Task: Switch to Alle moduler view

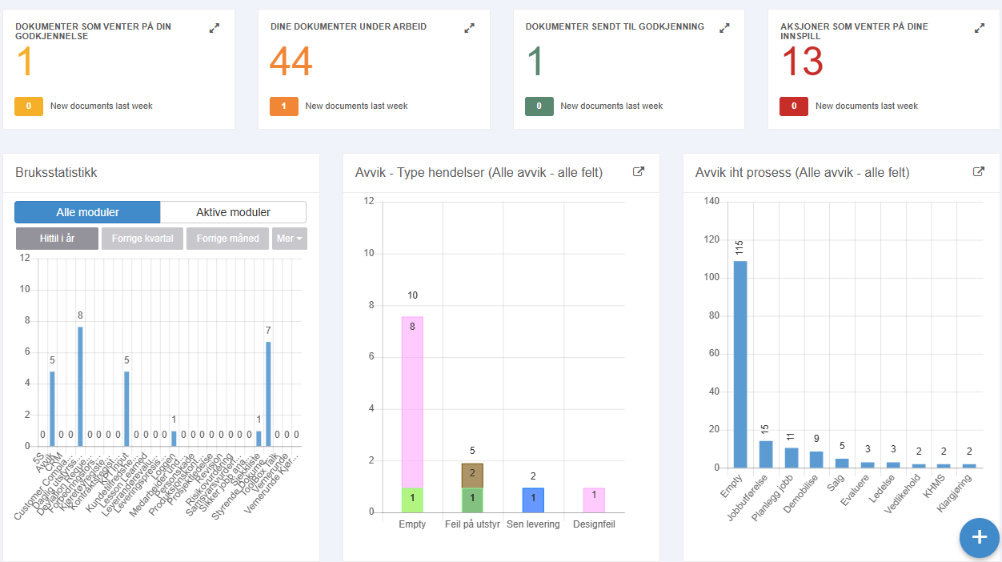Action: click(88, 212)
